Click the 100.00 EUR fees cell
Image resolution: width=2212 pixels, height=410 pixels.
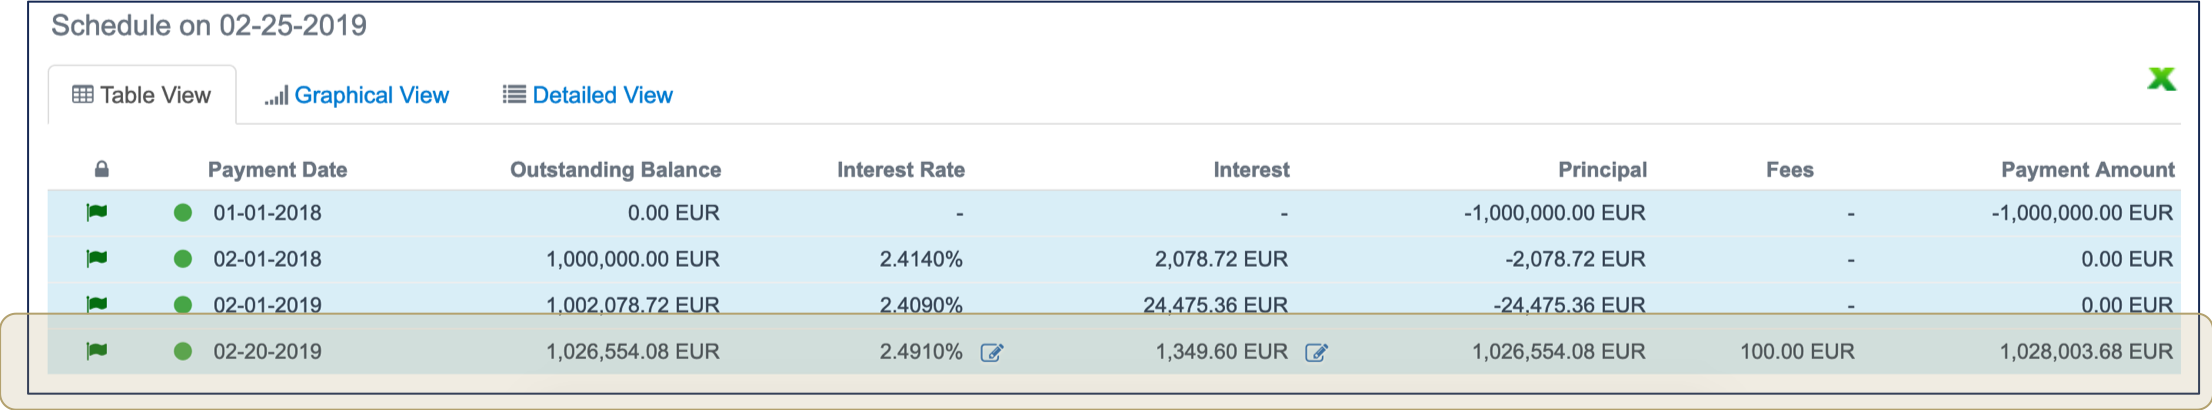point(1796,352)
